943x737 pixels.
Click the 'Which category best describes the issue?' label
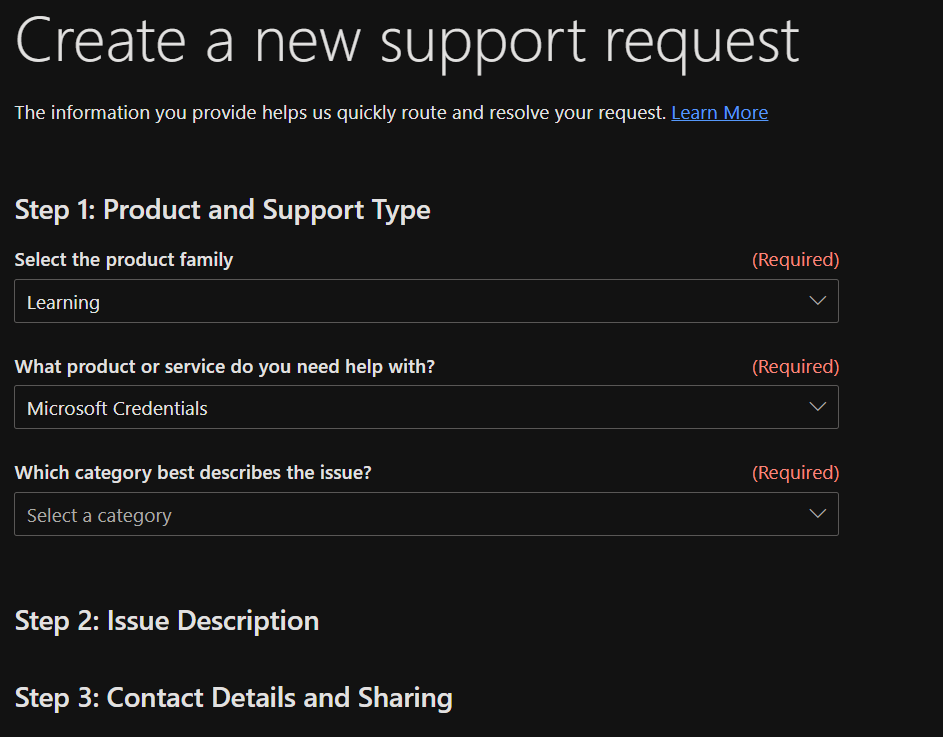click(193, 473)
